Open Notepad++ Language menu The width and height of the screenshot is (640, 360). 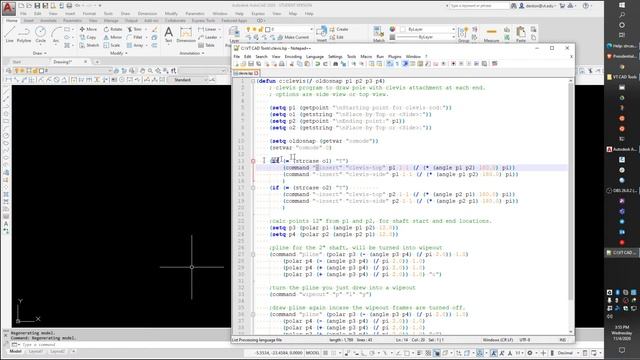tap(314, 56)
